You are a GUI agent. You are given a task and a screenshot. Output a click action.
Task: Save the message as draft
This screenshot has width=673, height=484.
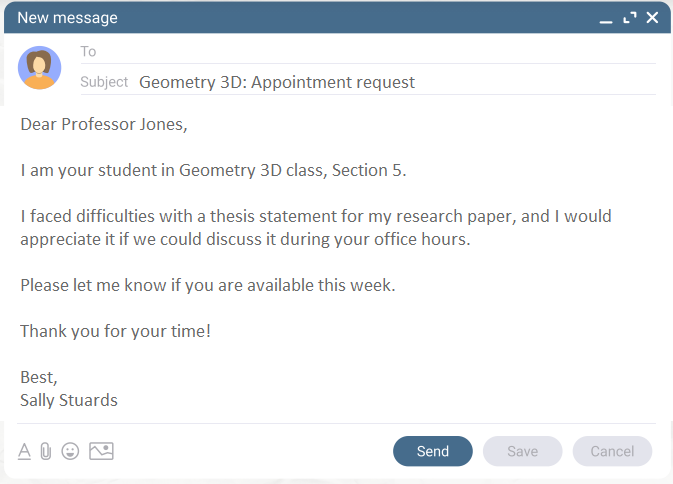[522, 451]
